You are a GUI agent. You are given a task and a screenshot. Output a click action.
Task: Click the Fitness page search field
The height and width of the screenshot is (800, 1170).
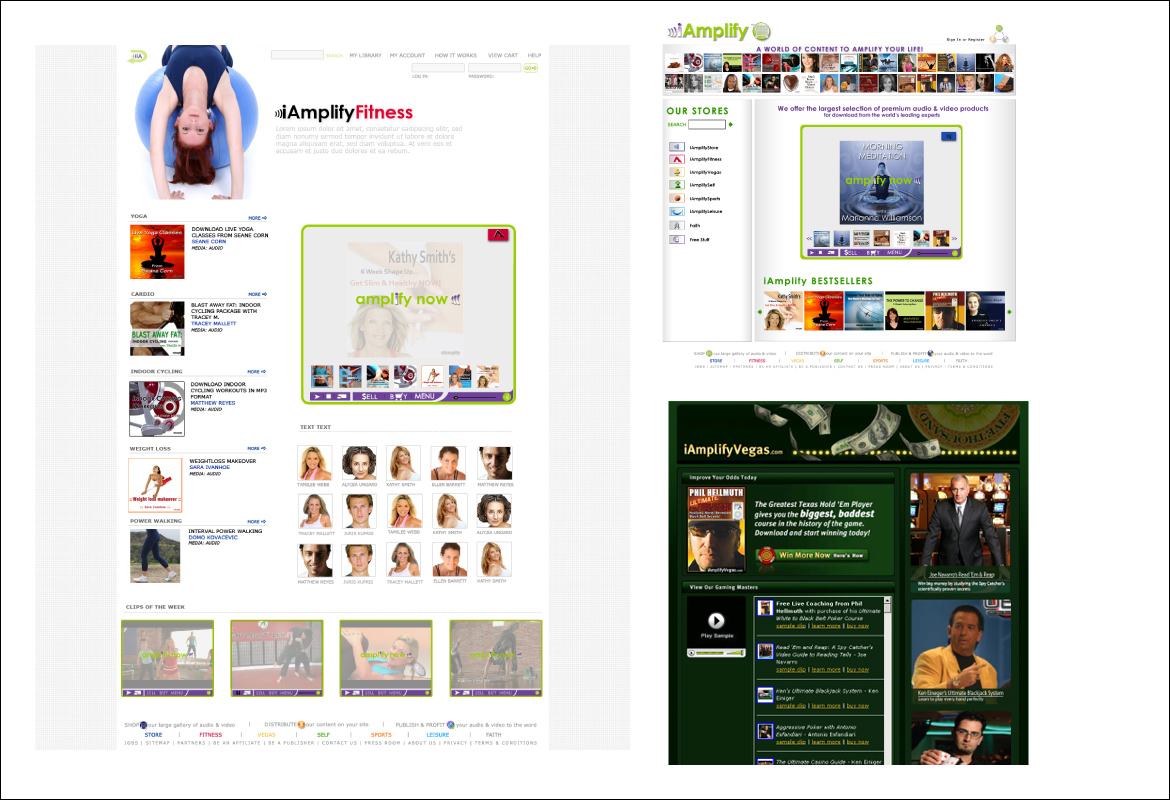click(297, 55)
